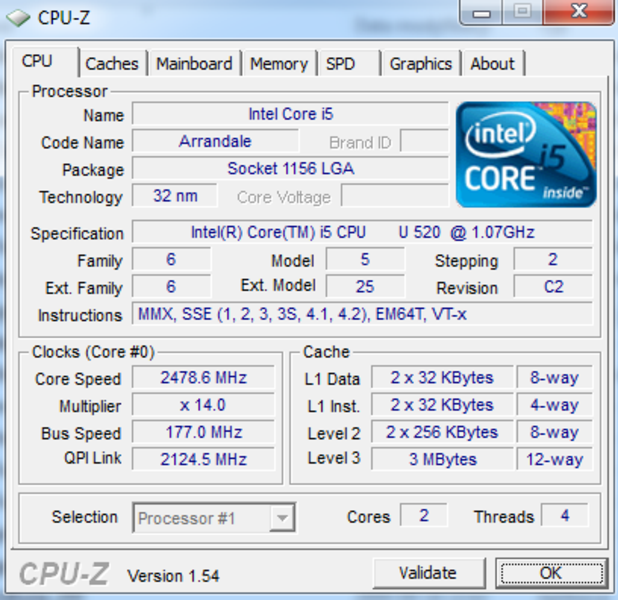Click the L1 Data size 2 x 32 KBytes
Screen dimensions: 618x600
(x=442, y=378)
